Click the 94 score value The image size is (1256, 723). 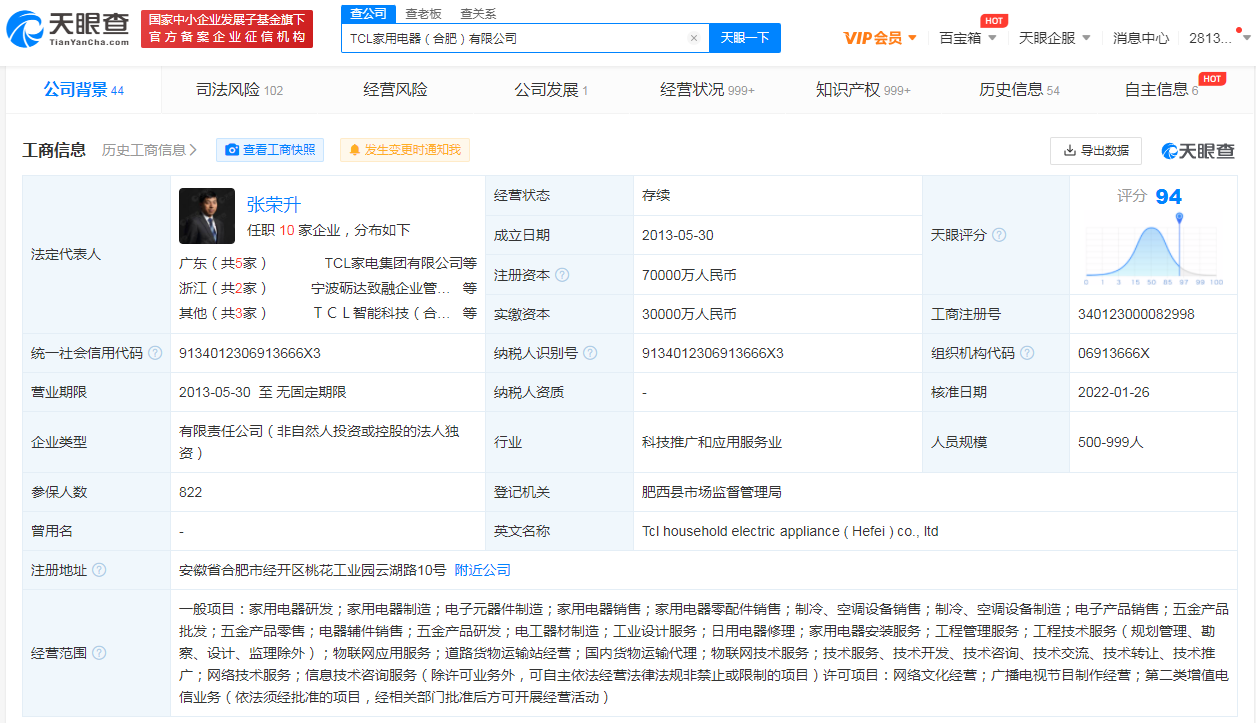pyautogui.click(x=1168, y=196)
